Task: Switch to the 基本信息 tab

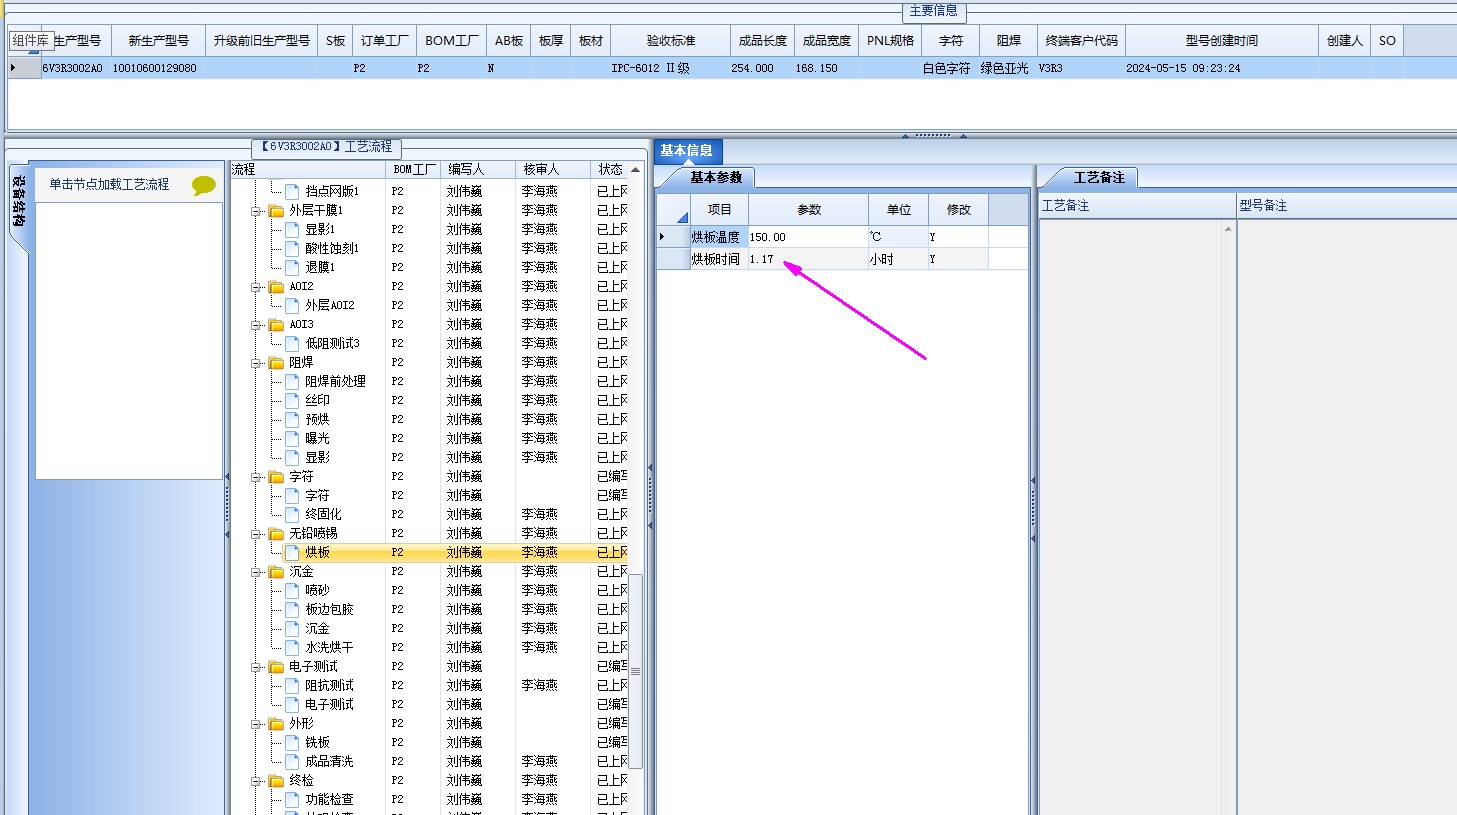Action: 686,150
